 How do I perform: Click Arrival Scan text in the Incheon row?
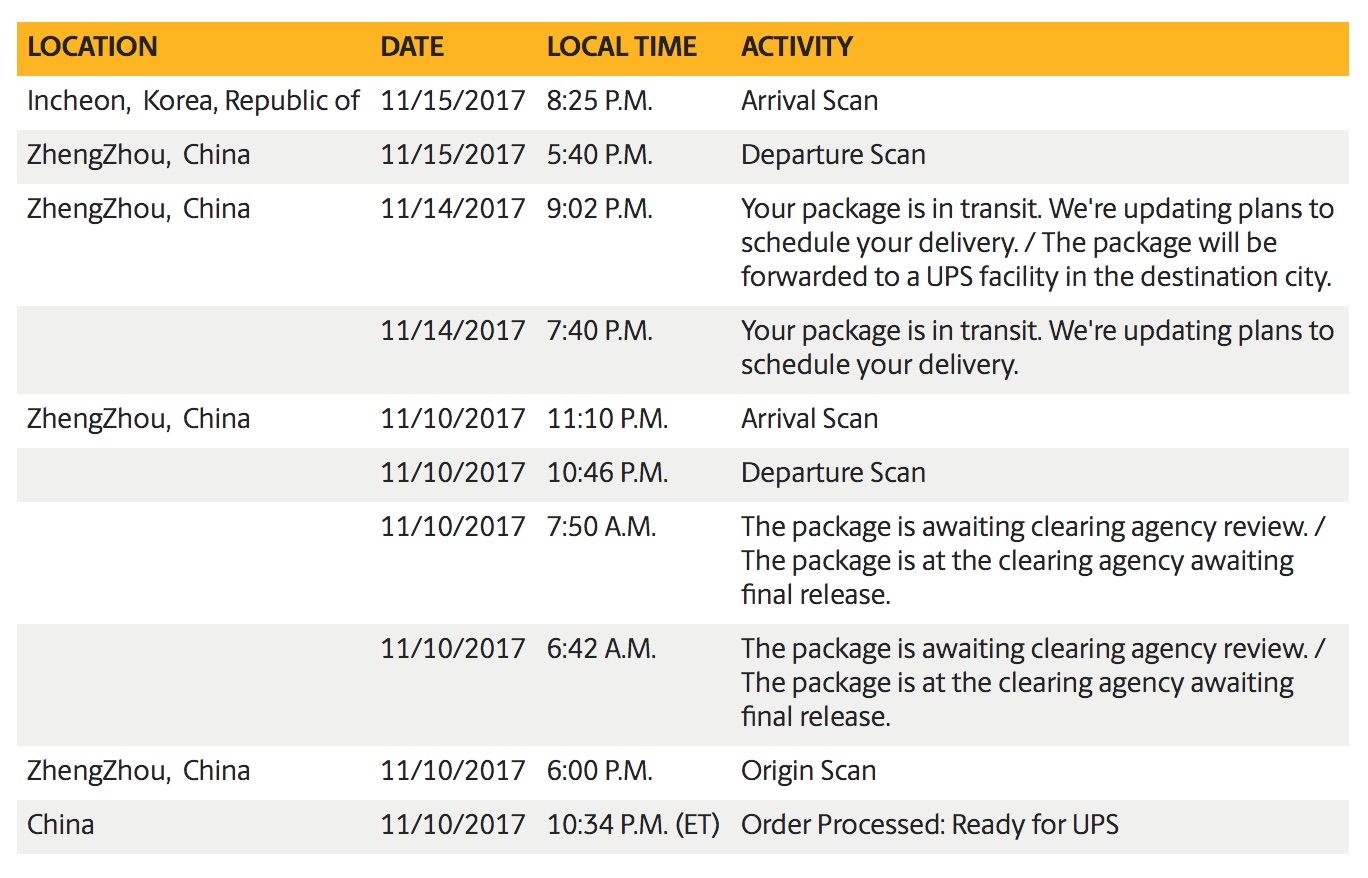(809, 101)
